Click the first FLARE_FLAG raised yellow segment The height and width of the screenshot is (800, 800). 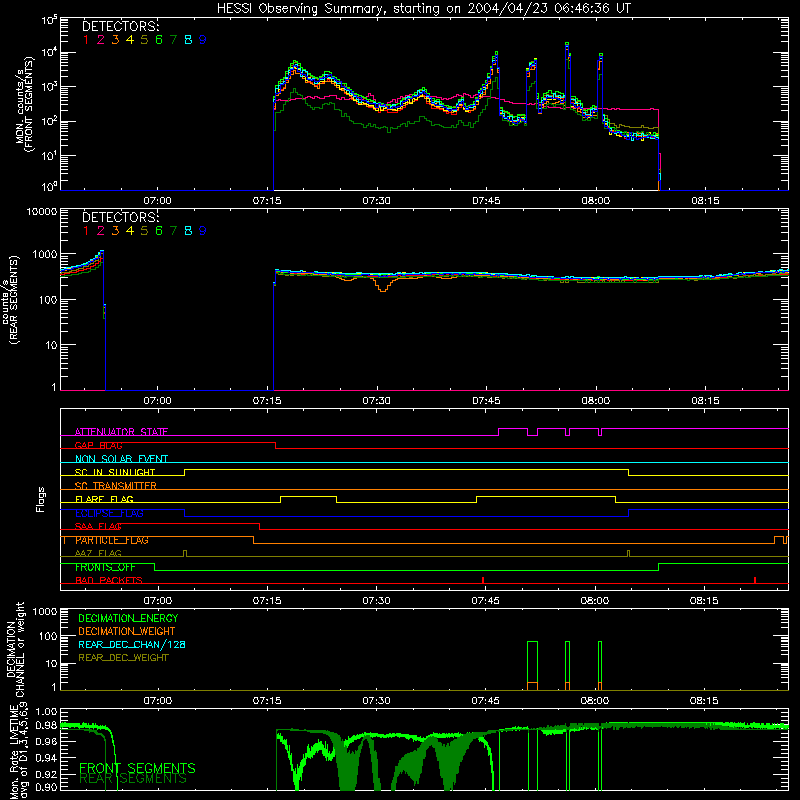(x=308, y=496)
